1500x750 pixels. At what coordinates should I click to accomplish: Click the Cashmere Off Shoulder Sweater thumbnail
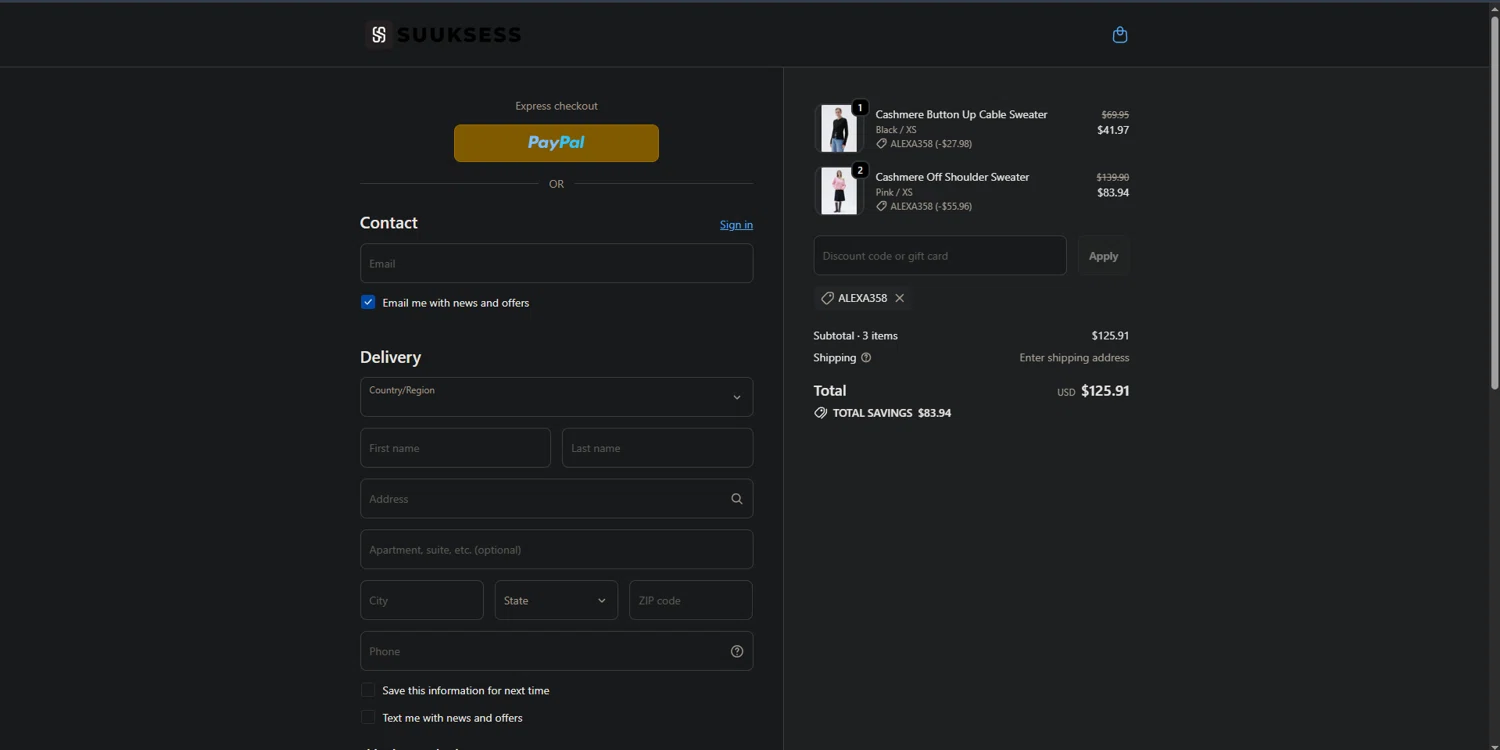(x=839, y=191)
